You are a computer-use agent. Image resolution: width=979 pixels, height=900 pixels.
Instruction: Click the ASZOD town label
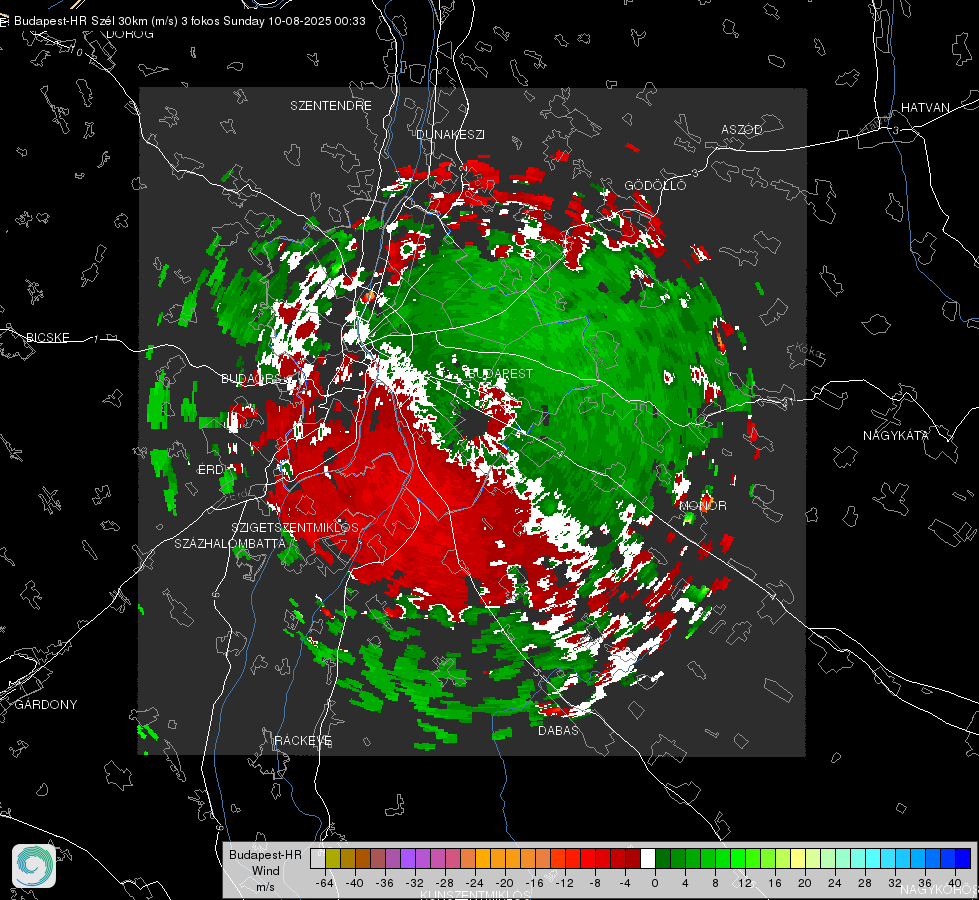(x=742, y=130)
